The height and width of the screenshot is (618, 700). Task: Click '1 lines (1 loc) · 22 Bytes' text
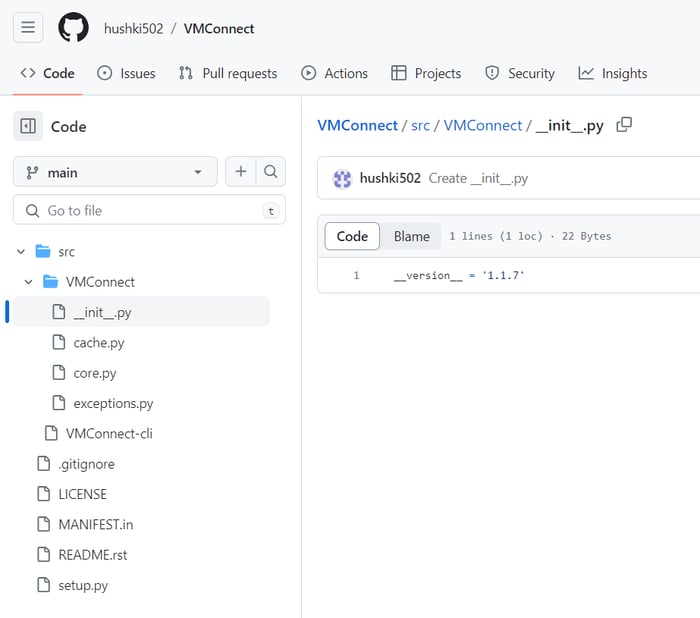530,236
